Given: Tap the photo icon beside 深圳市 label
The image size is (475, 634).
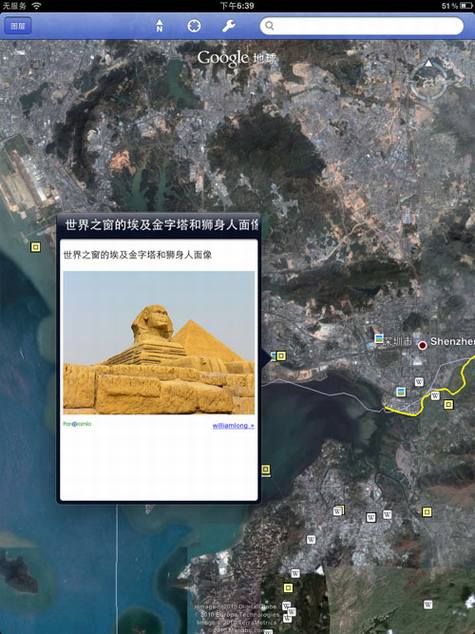Looking at the screenshot, I should 379,339.
